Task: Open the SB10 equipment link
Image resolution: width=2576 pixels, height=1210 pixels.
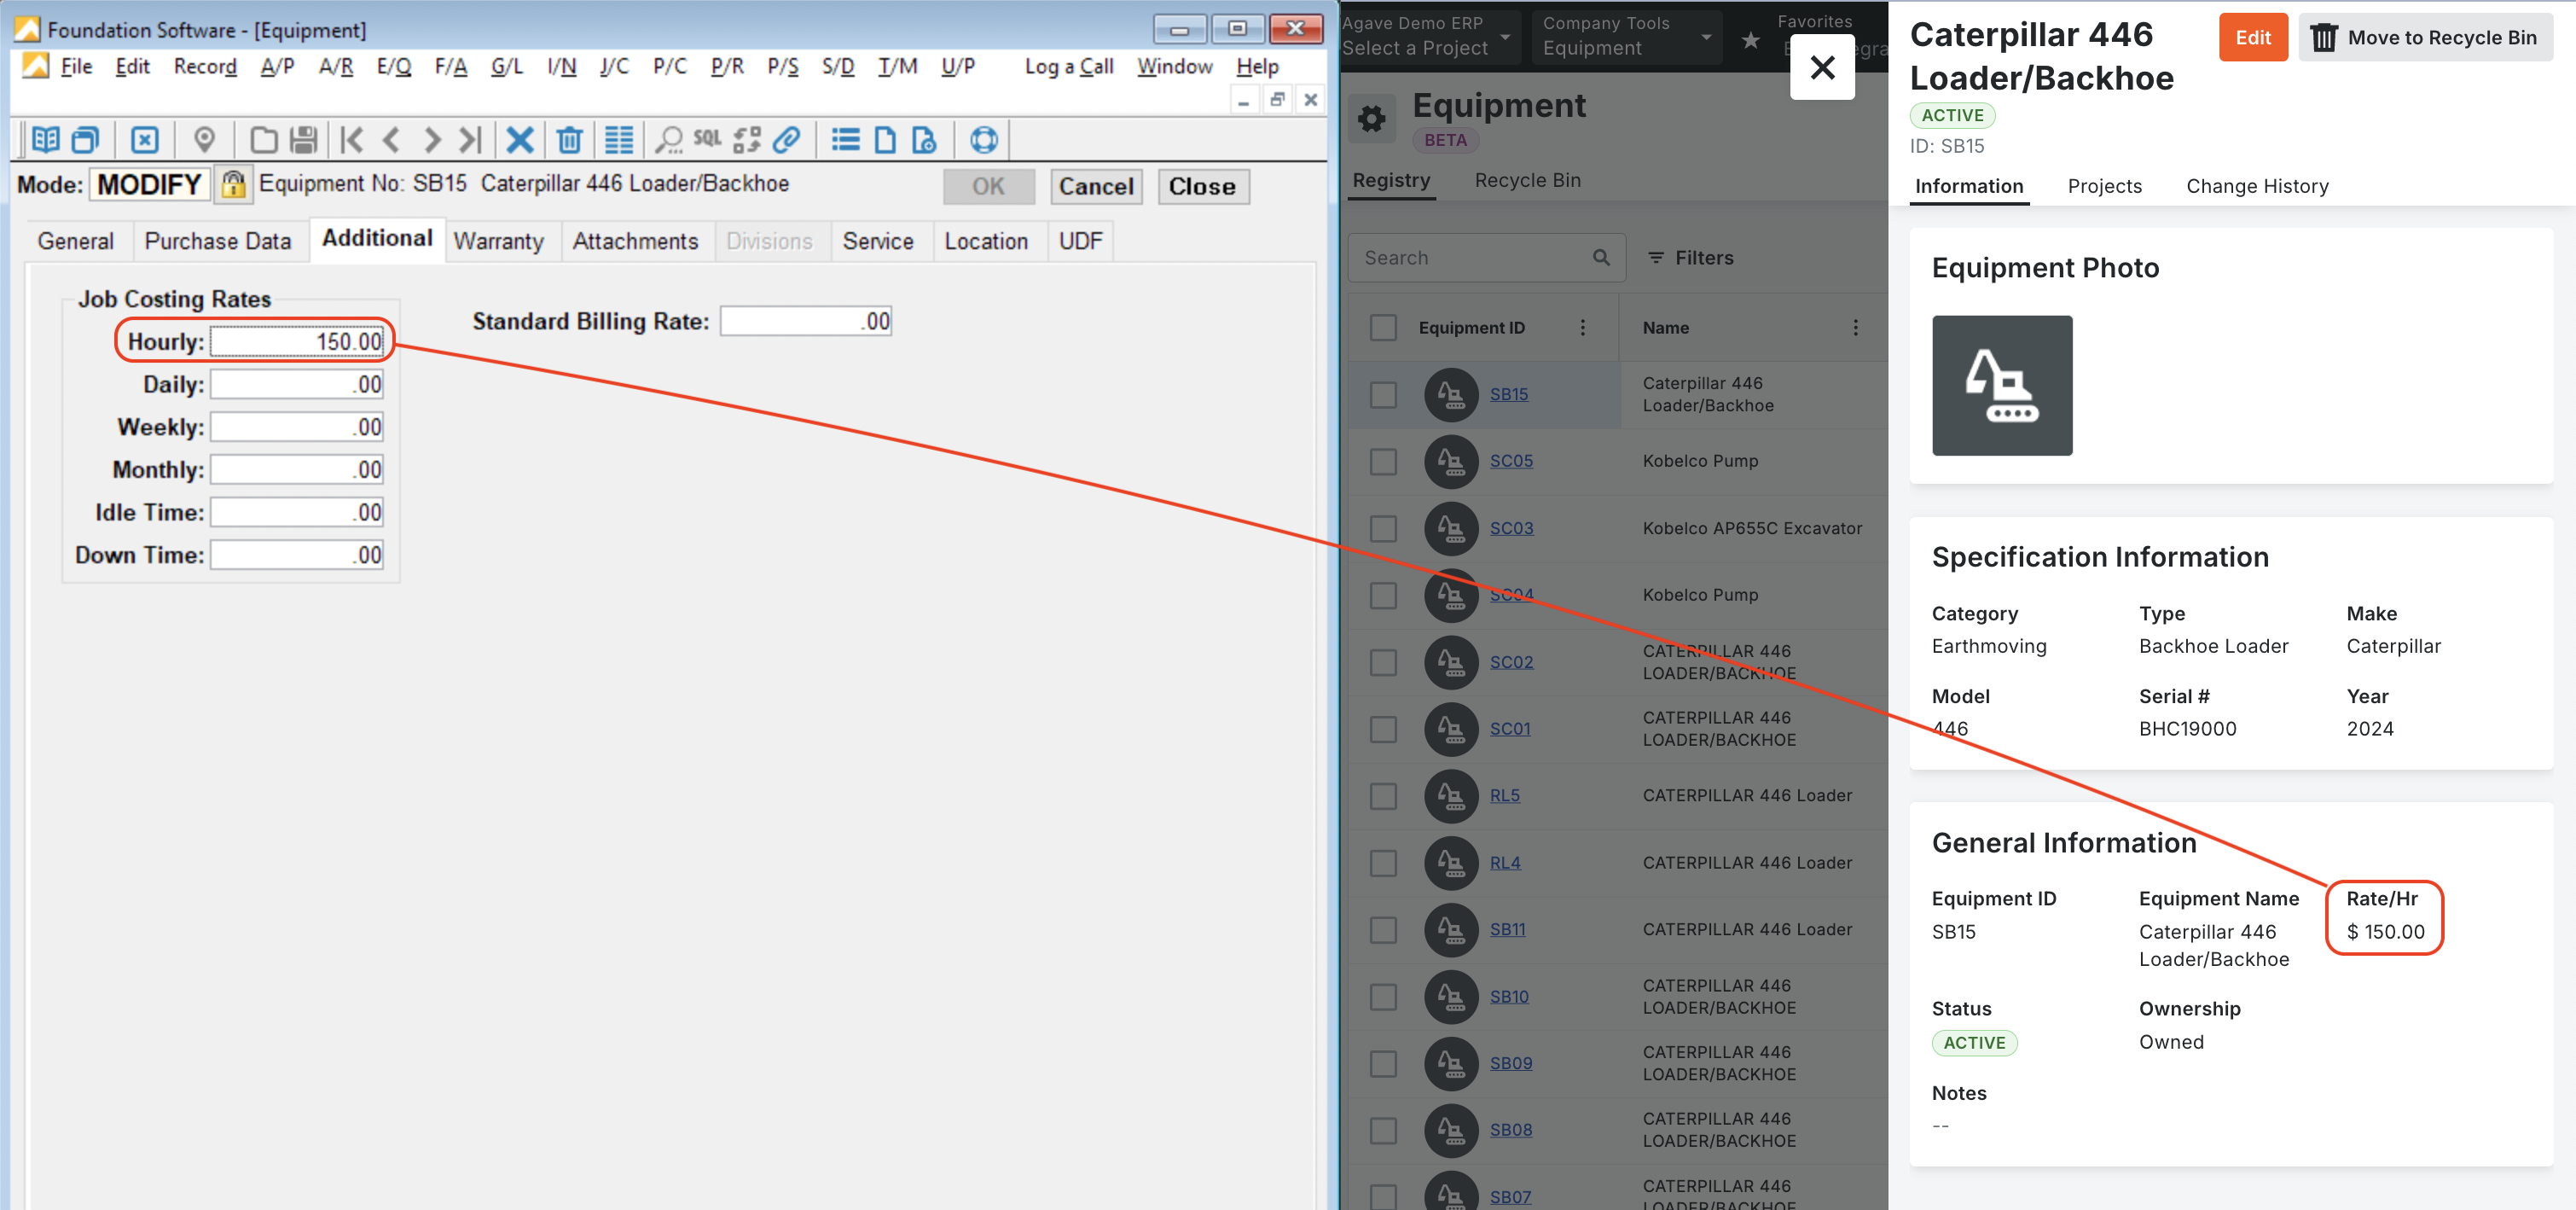Action: tap(1508, 996)
